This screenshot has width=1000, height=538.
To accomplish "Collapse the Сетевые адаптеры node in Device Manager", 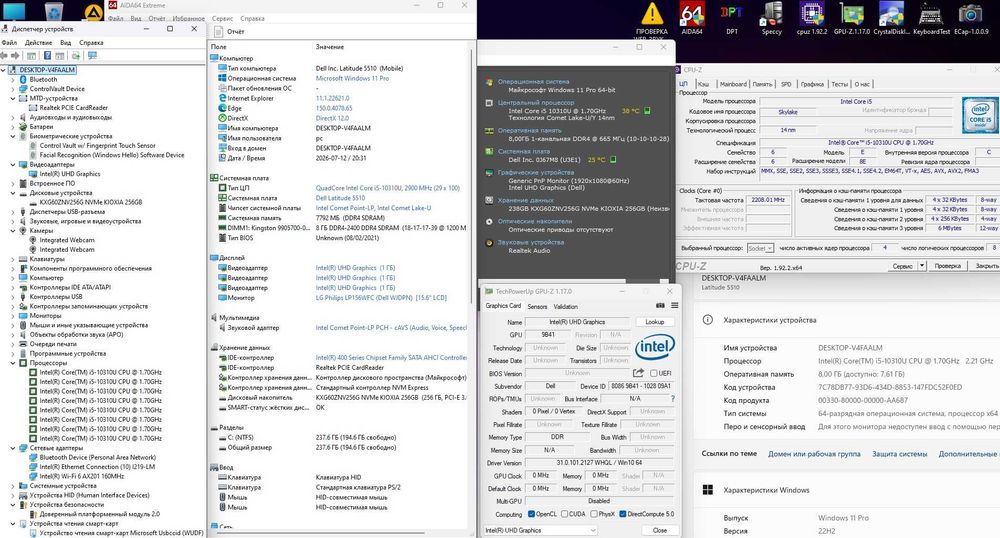I will pos(13,447).
